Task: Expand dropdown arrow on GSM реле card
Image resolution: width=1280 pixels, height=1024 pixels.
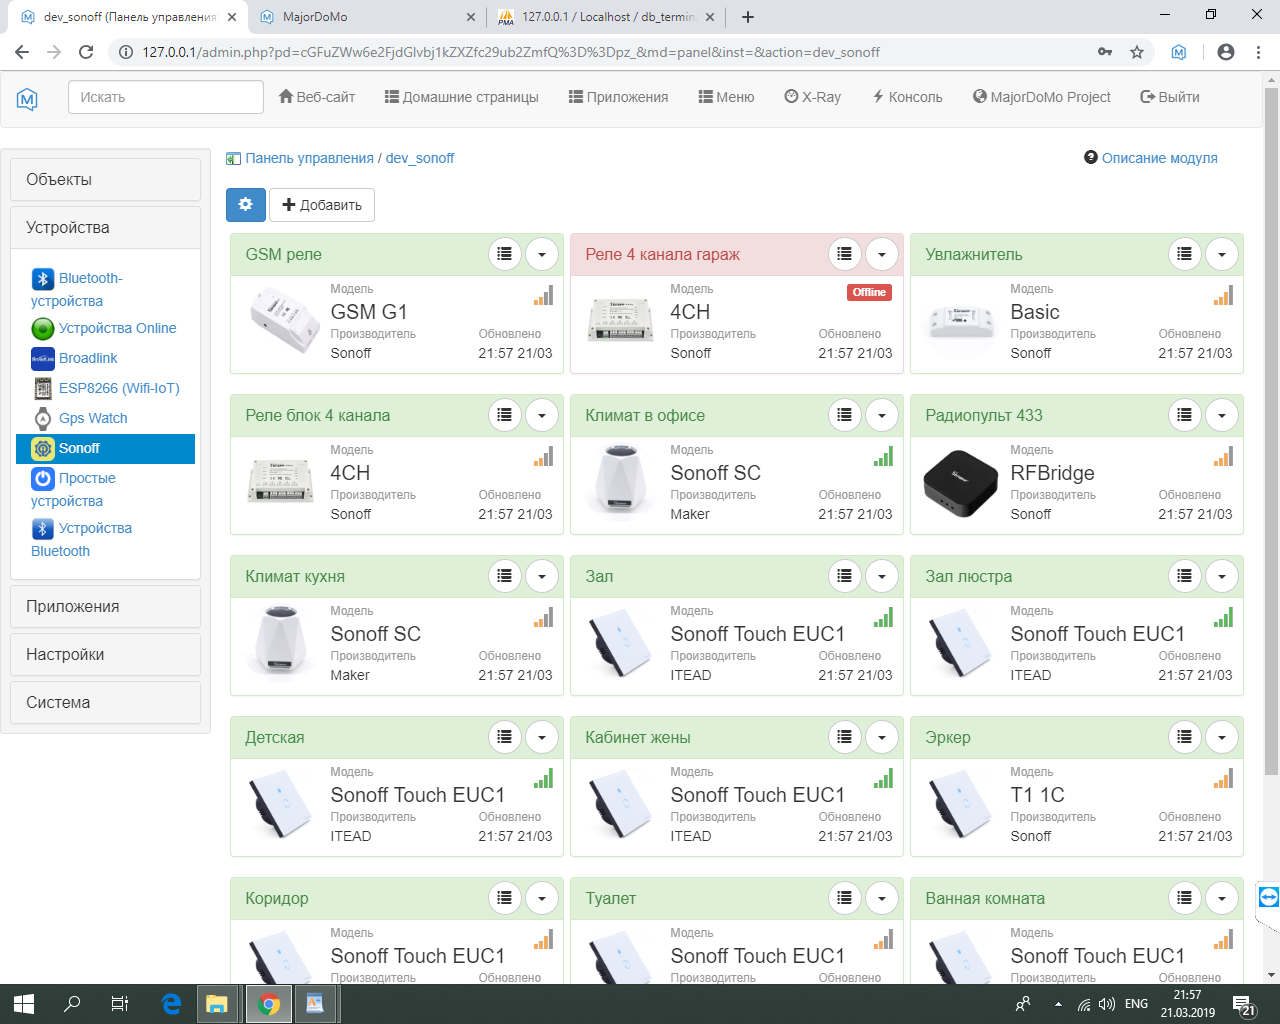Action: click(542, 255)
